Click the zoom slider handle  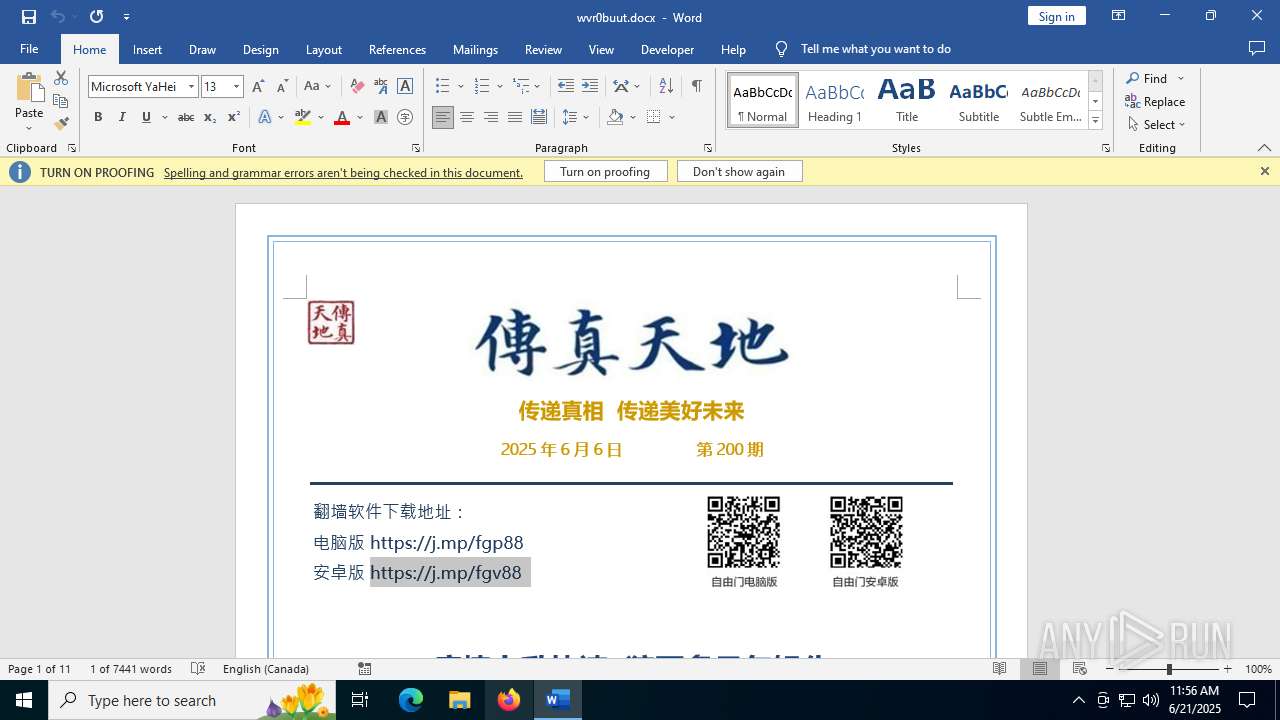1169,669
